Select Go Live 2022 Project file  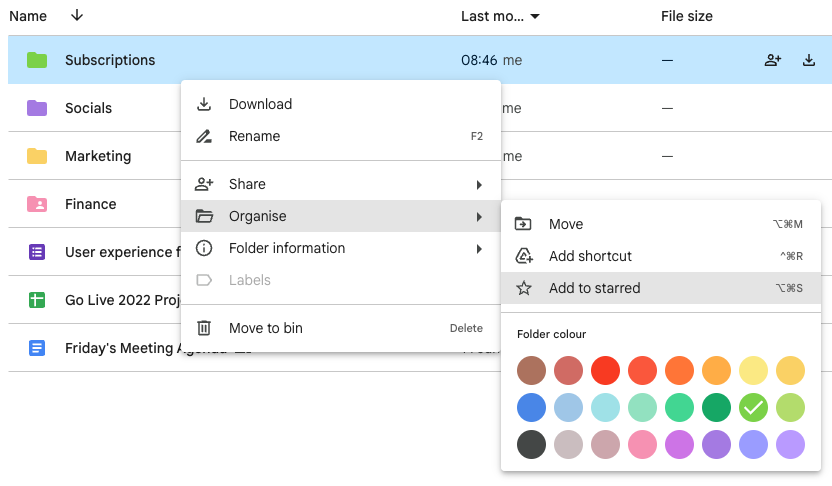[x=123, y=300]
